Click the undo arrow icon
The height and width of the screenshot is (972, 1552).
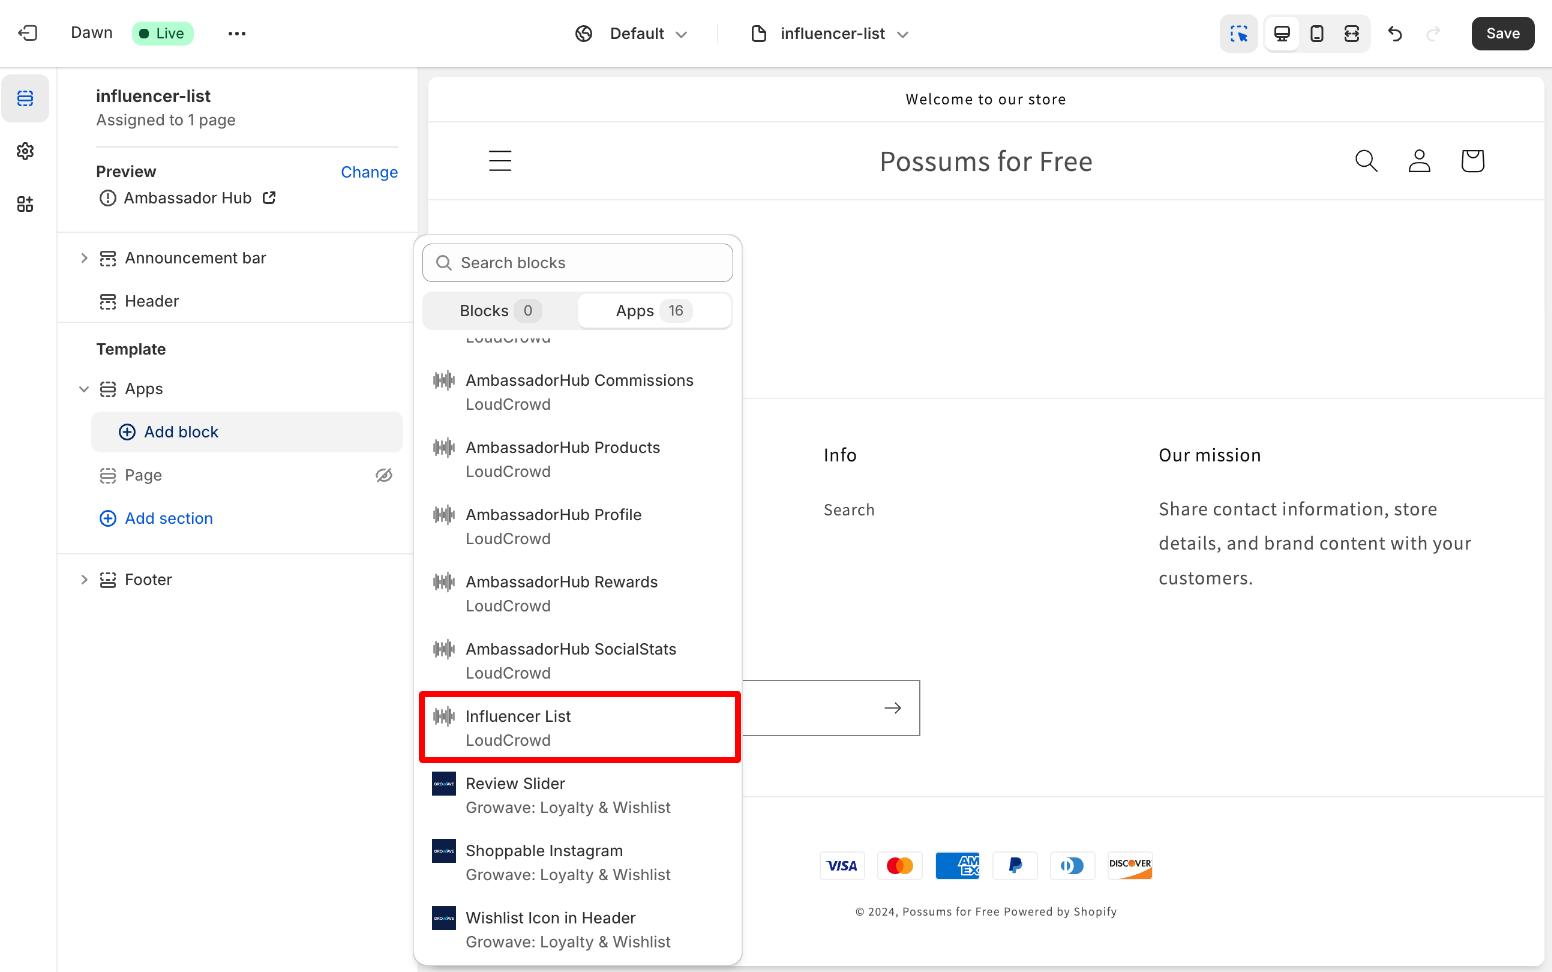coord(1395,34)
